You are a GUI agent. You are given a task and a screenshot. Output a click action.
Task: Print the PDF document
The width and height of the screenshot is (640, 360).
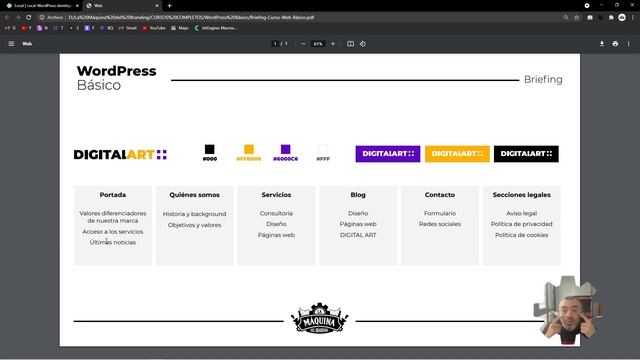[x=615, y=44]
